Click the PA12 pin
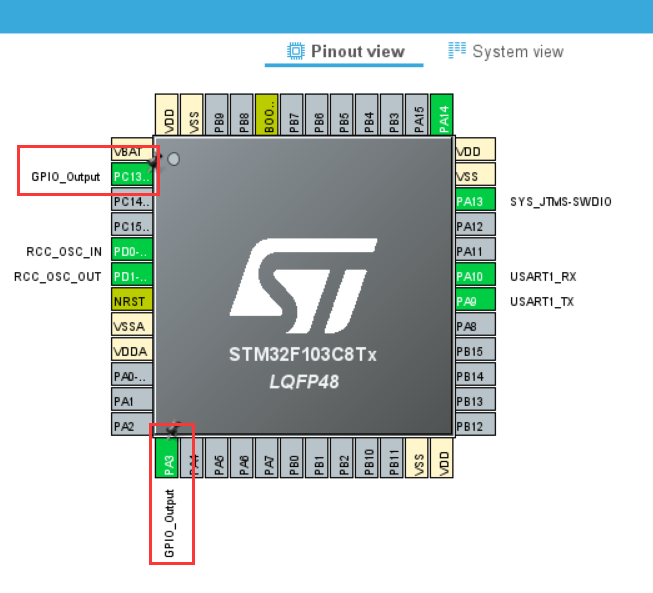Screen dimensions: 653x593 (475, 226)
